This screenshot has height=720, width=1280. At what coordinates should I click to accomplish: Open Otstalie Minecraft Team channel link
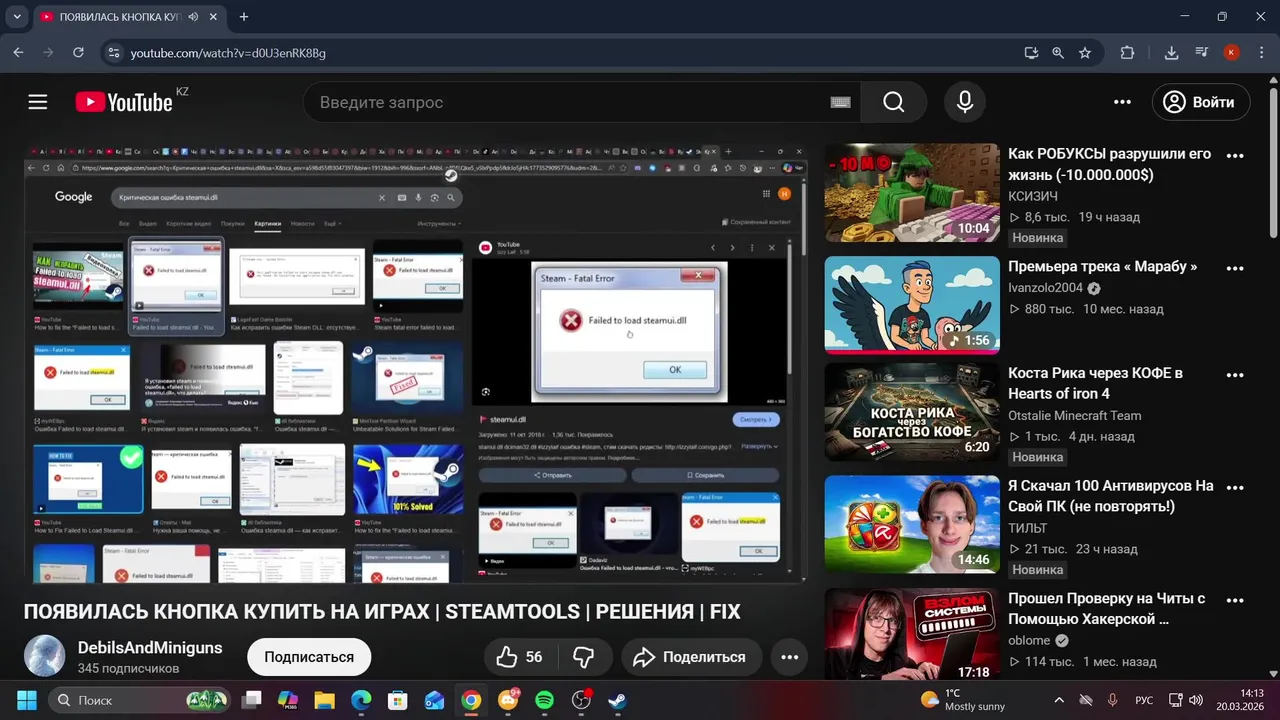[x=1074, y=415]
